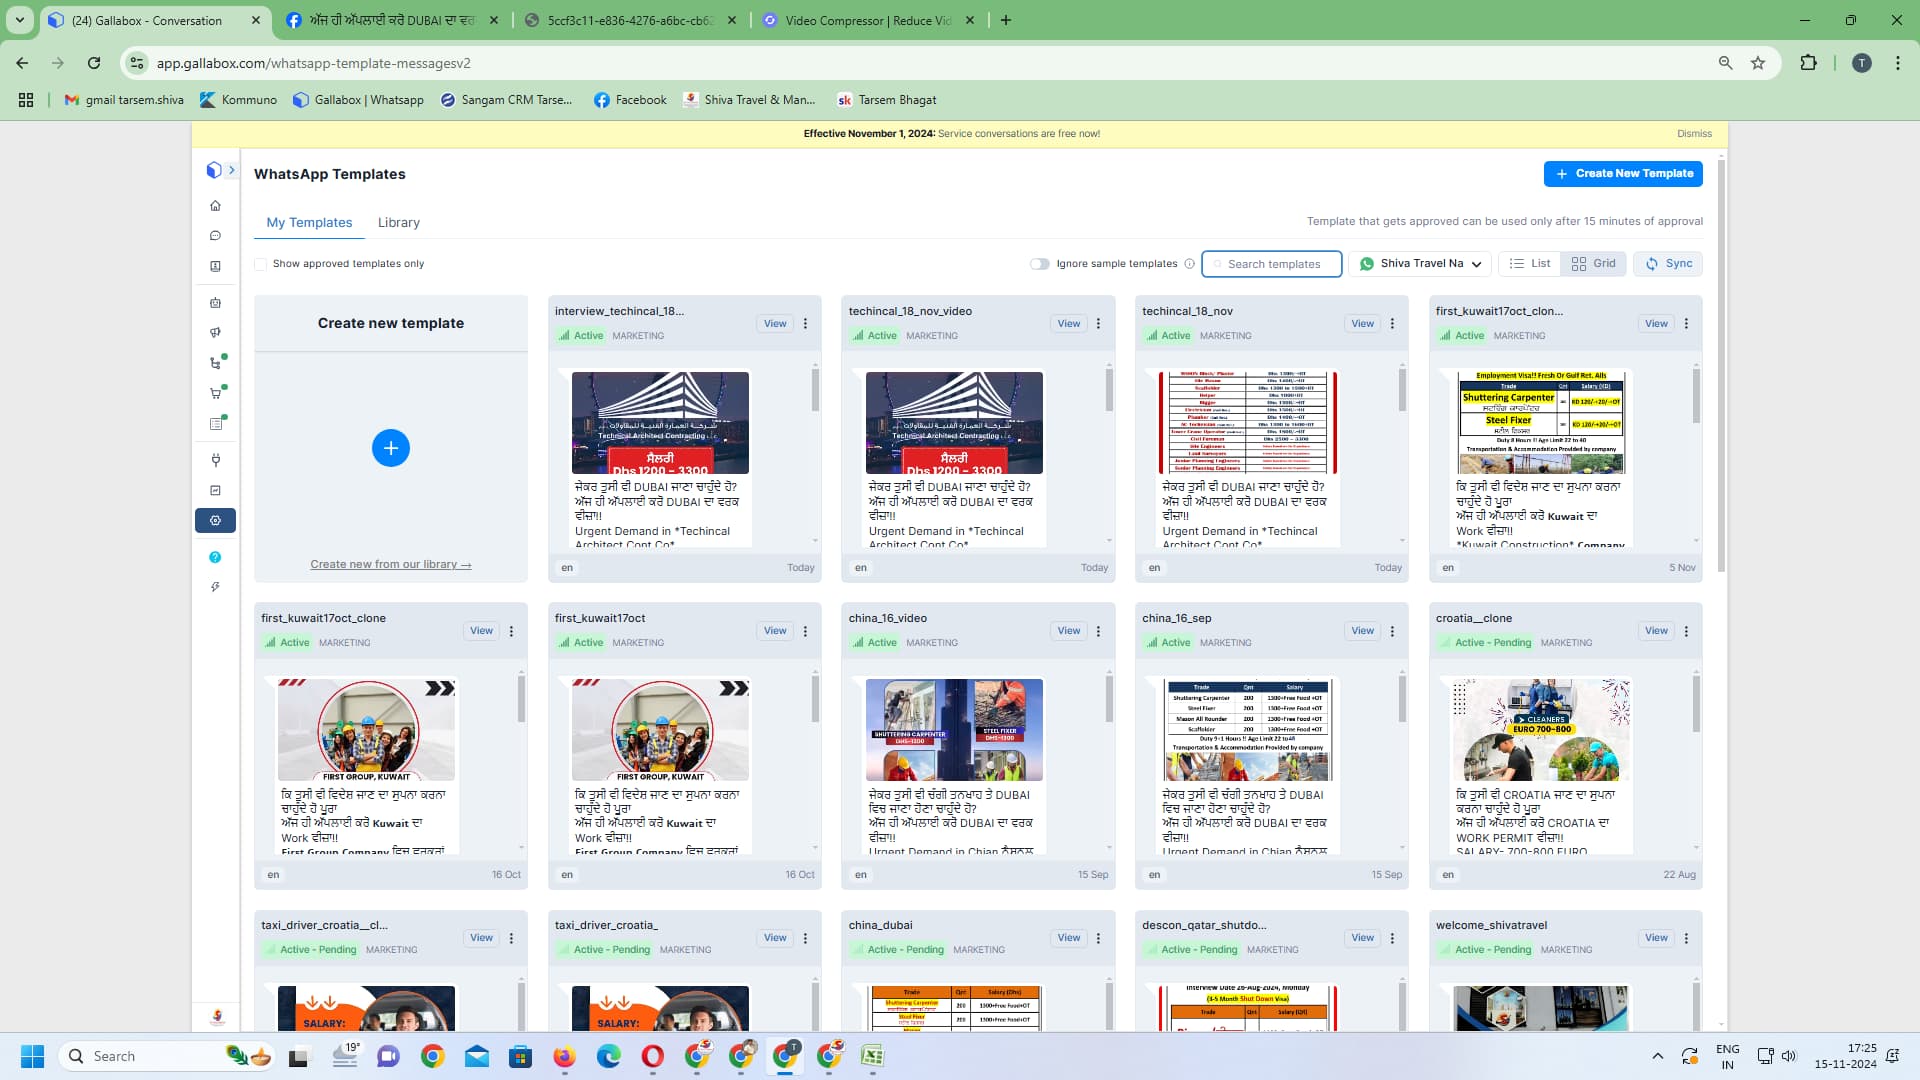The width and height of the screenshot is (1920, 1080).
Task: Open the Forms list icon in sidebar
Action: point(215,424)
